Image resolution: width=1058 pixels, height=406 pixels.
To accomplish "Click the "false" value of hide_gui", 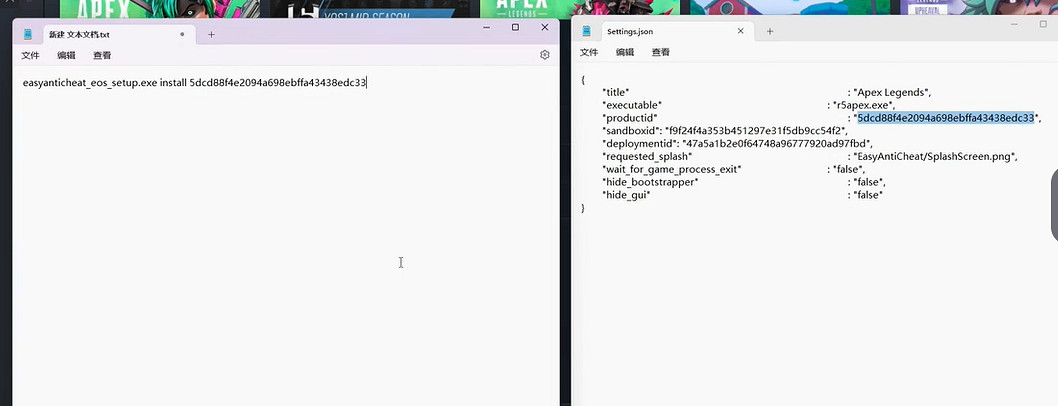I will tap(868, 195).
